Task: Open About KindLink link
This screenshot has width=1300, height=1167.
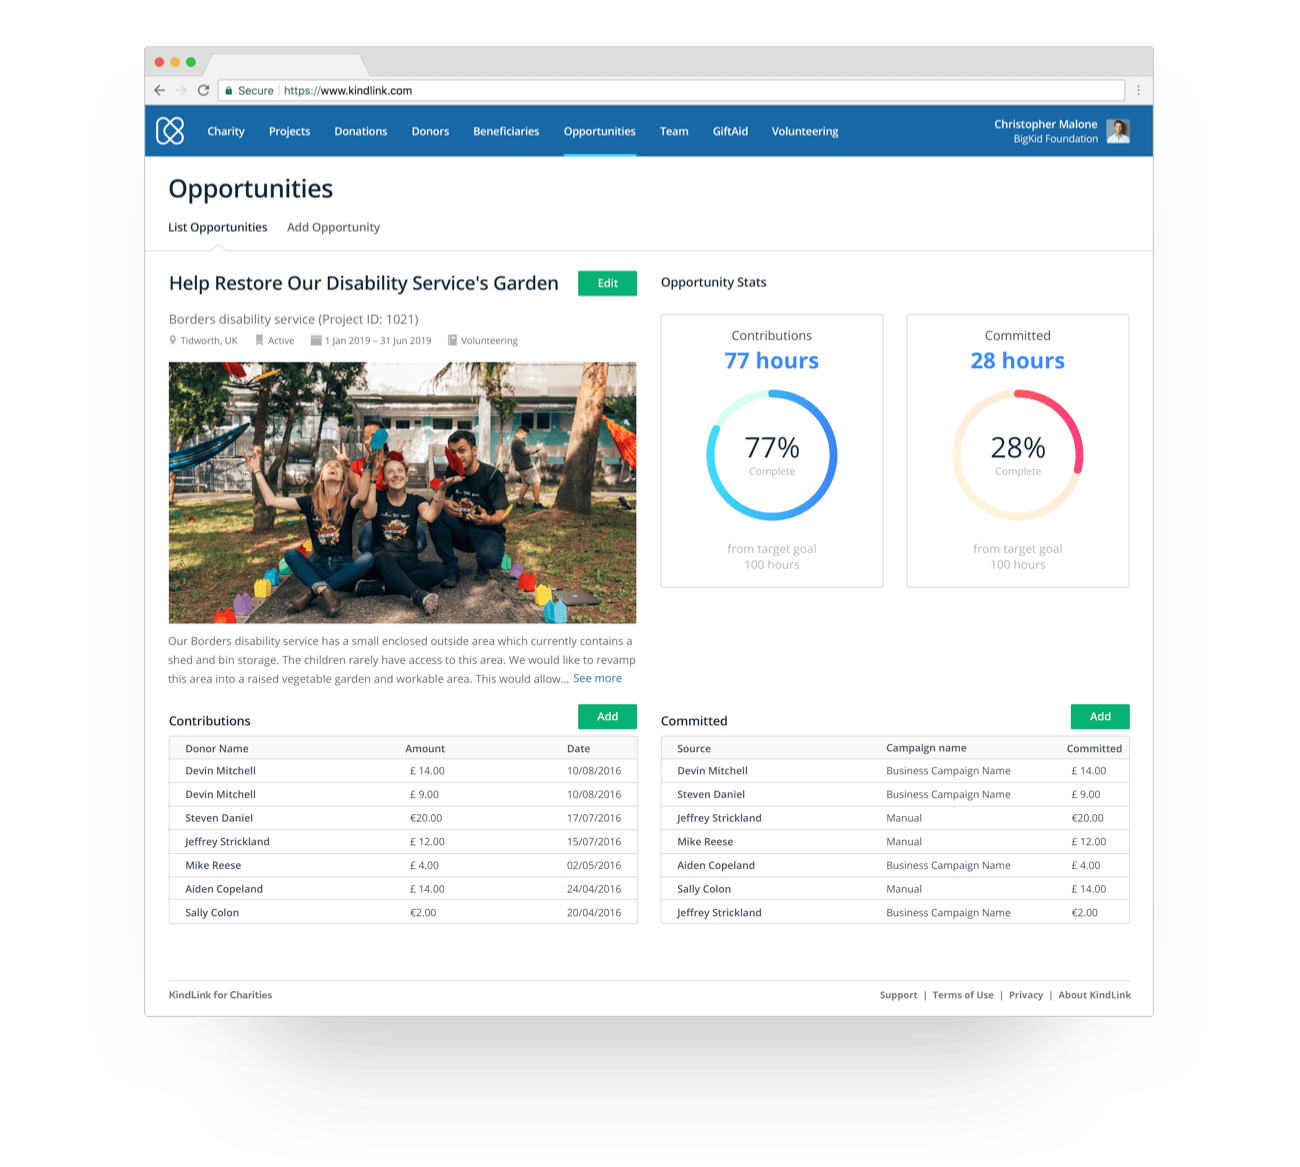Action: tap(1094, 995)
